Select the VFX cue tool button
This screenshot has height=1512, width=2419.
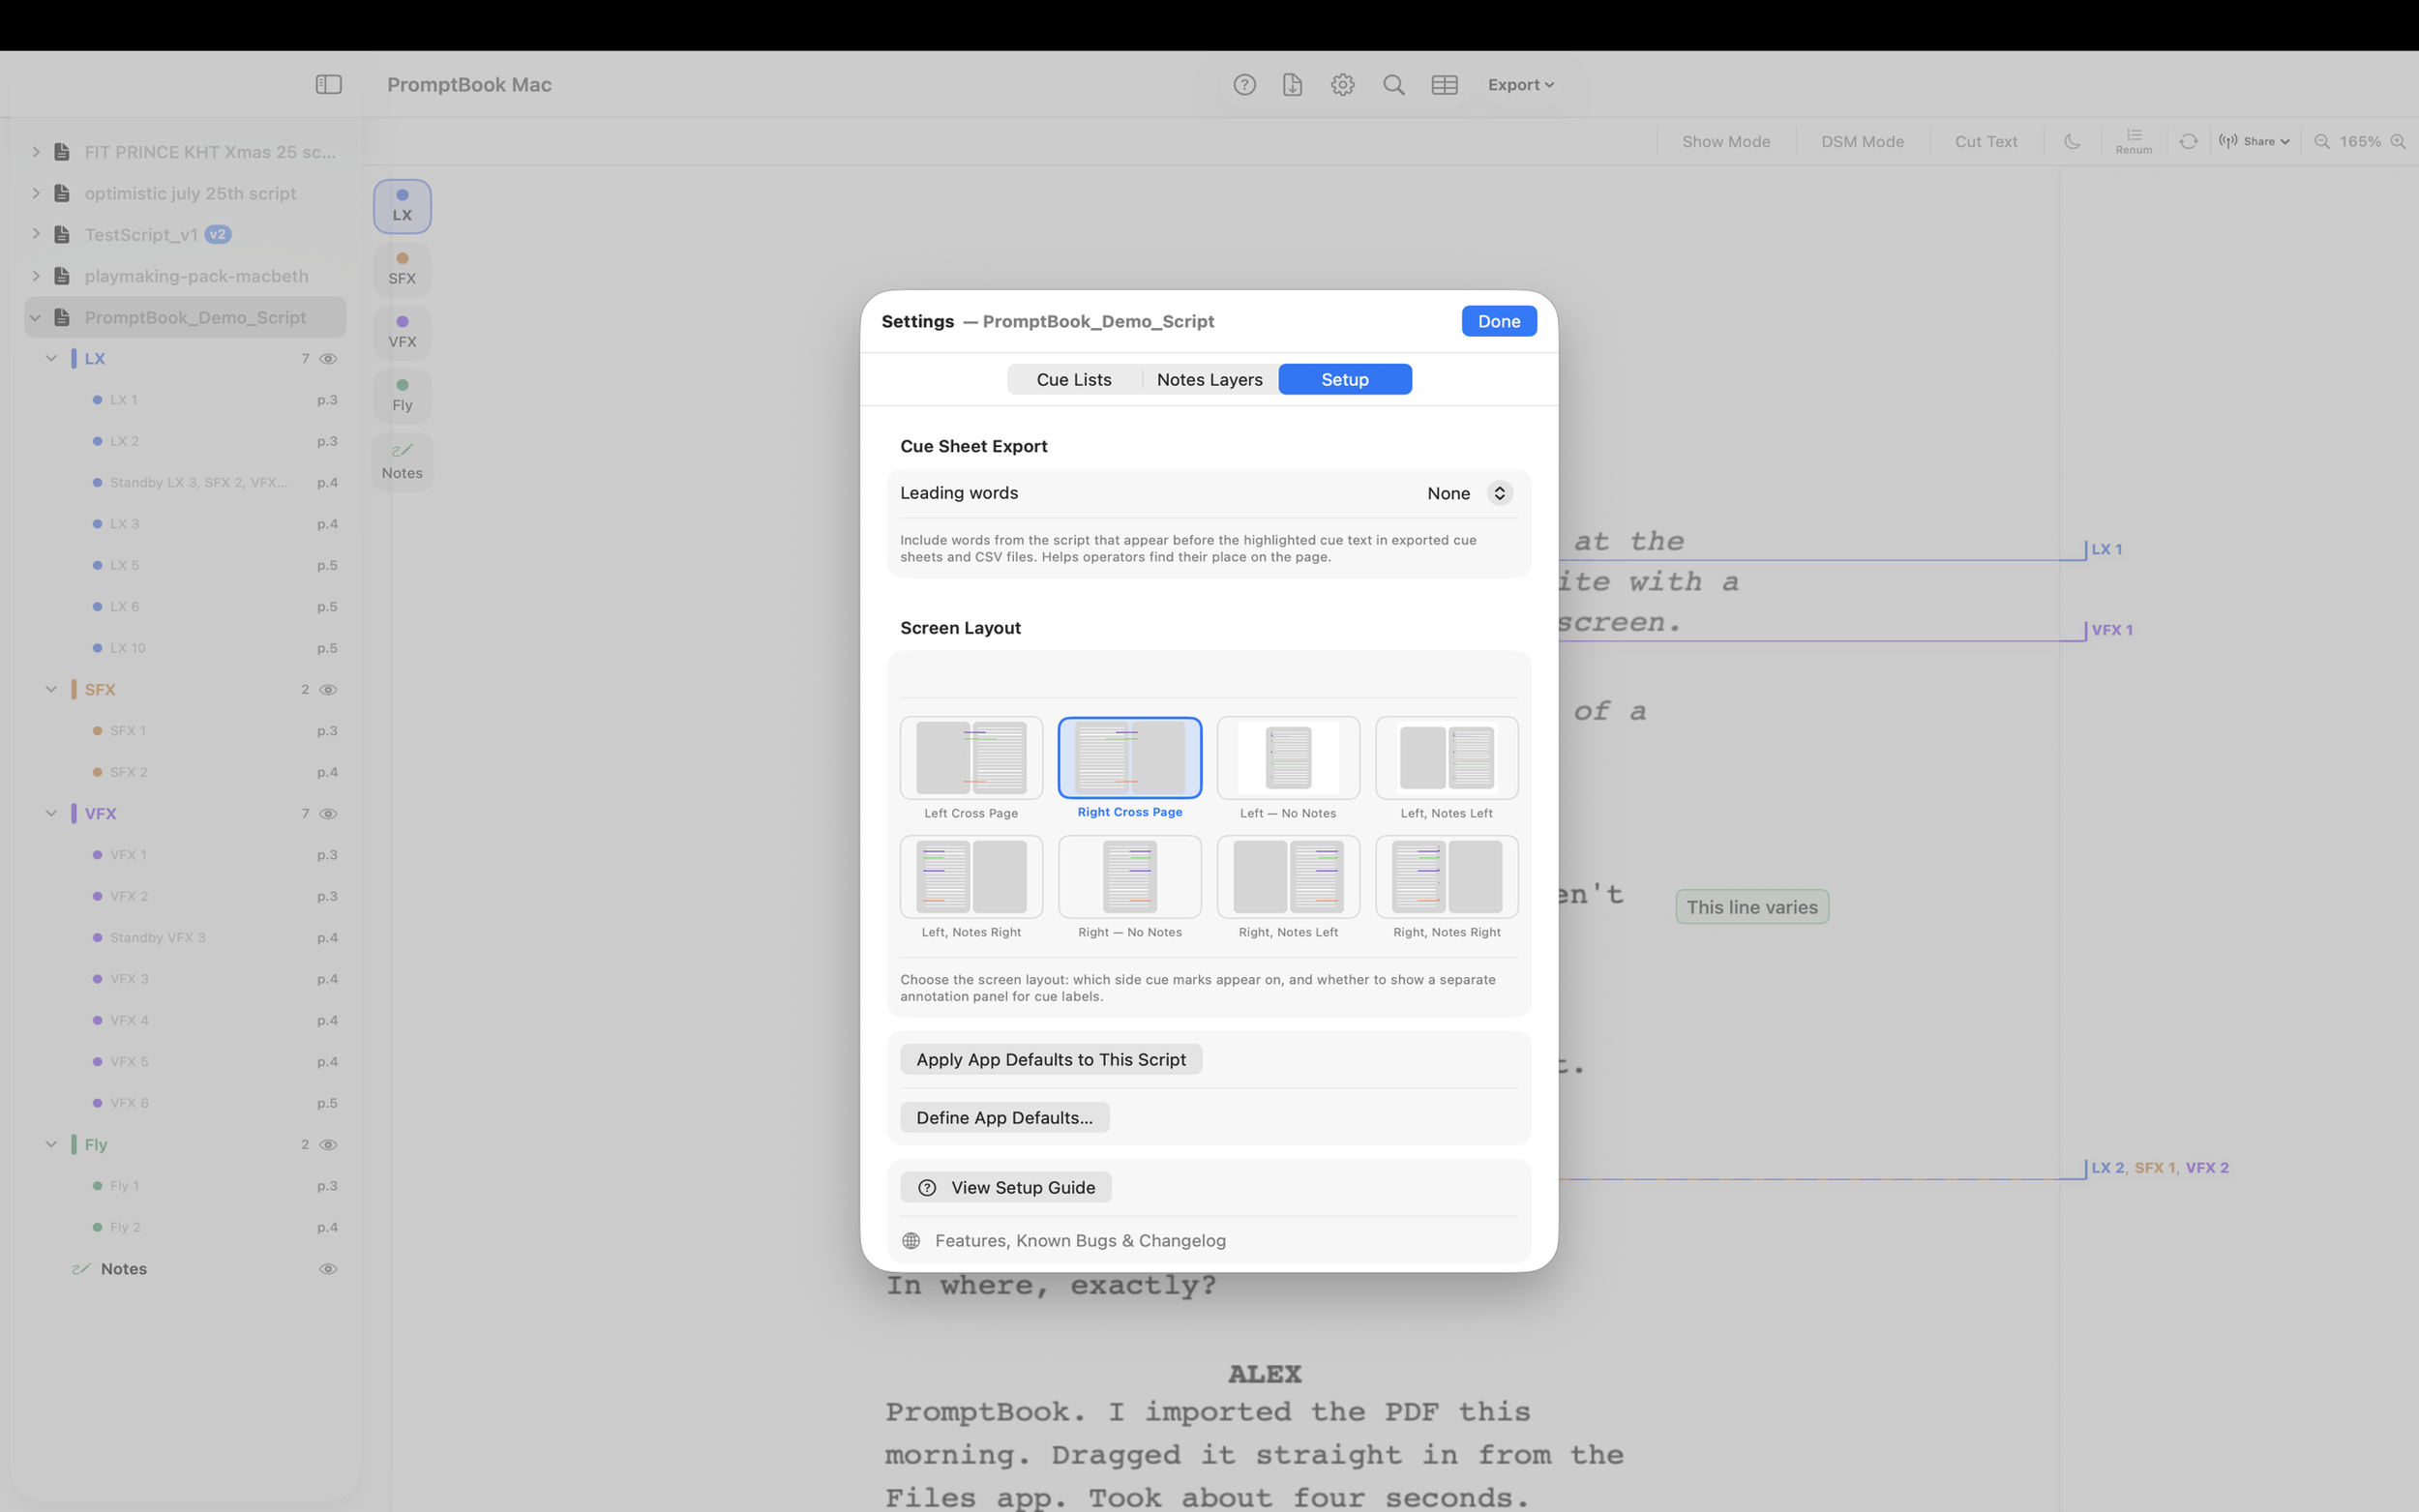click(x=402, y=332)
